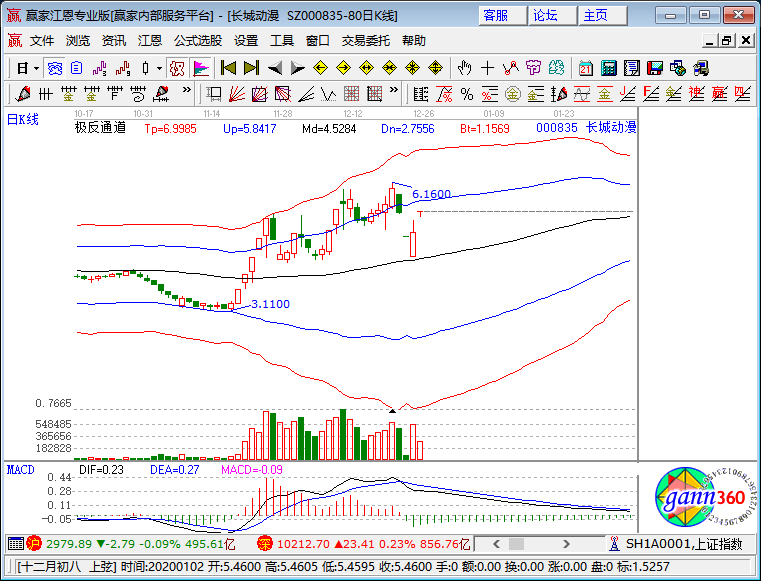Screen dimensions: 761x581
Task: Open the calendar icon showing 21
Action: [x=586, y=68]
